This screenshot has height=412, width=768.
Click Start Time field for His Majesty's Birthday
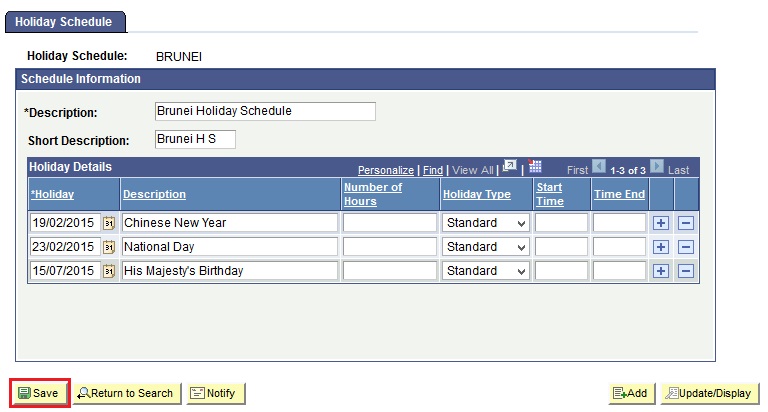(561, 271)
